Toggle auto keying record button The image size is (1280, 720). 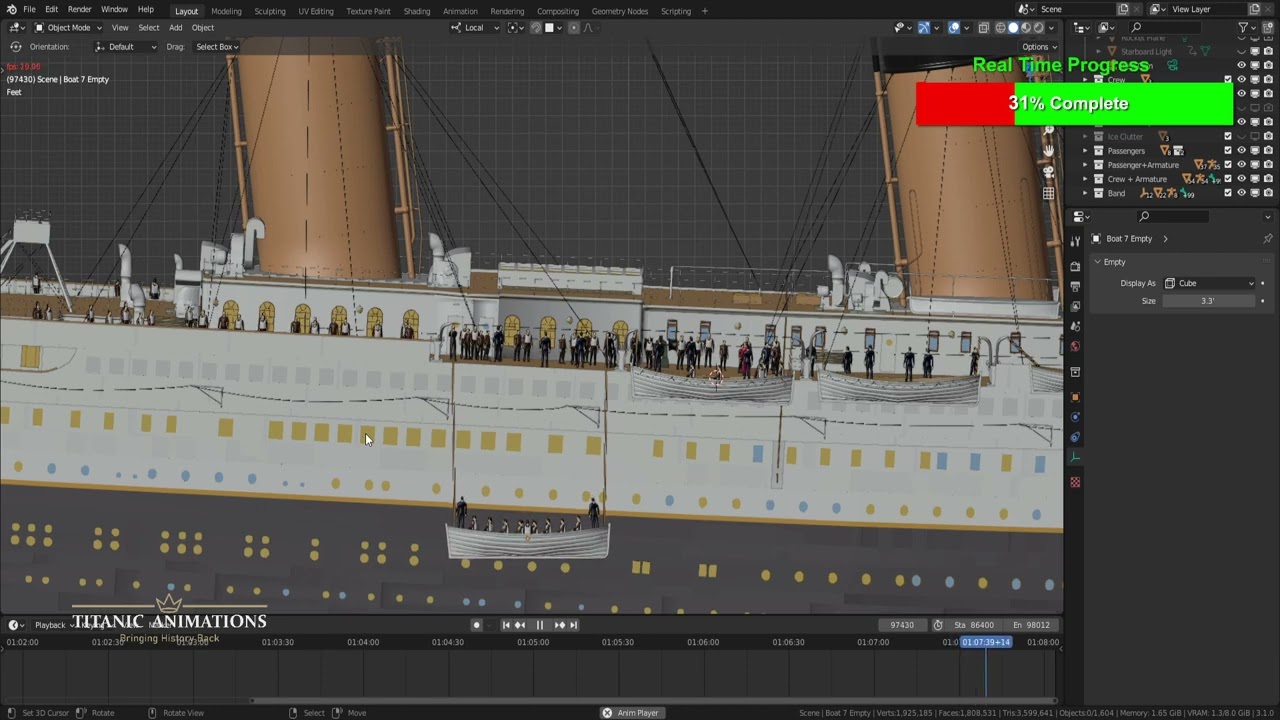[476, 625]
